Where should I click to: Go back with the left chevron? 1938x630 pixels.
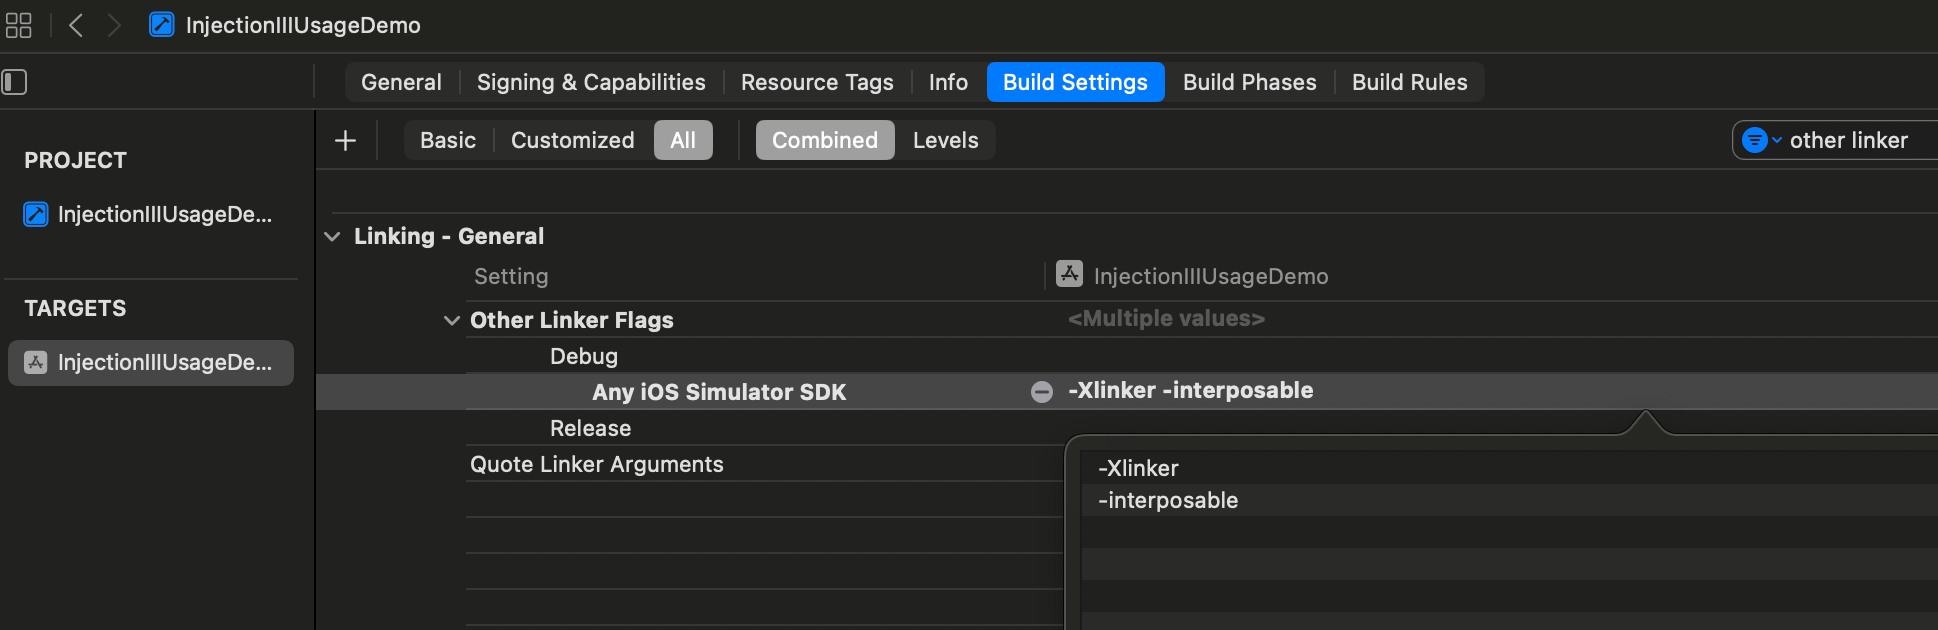tap(76, 25)
